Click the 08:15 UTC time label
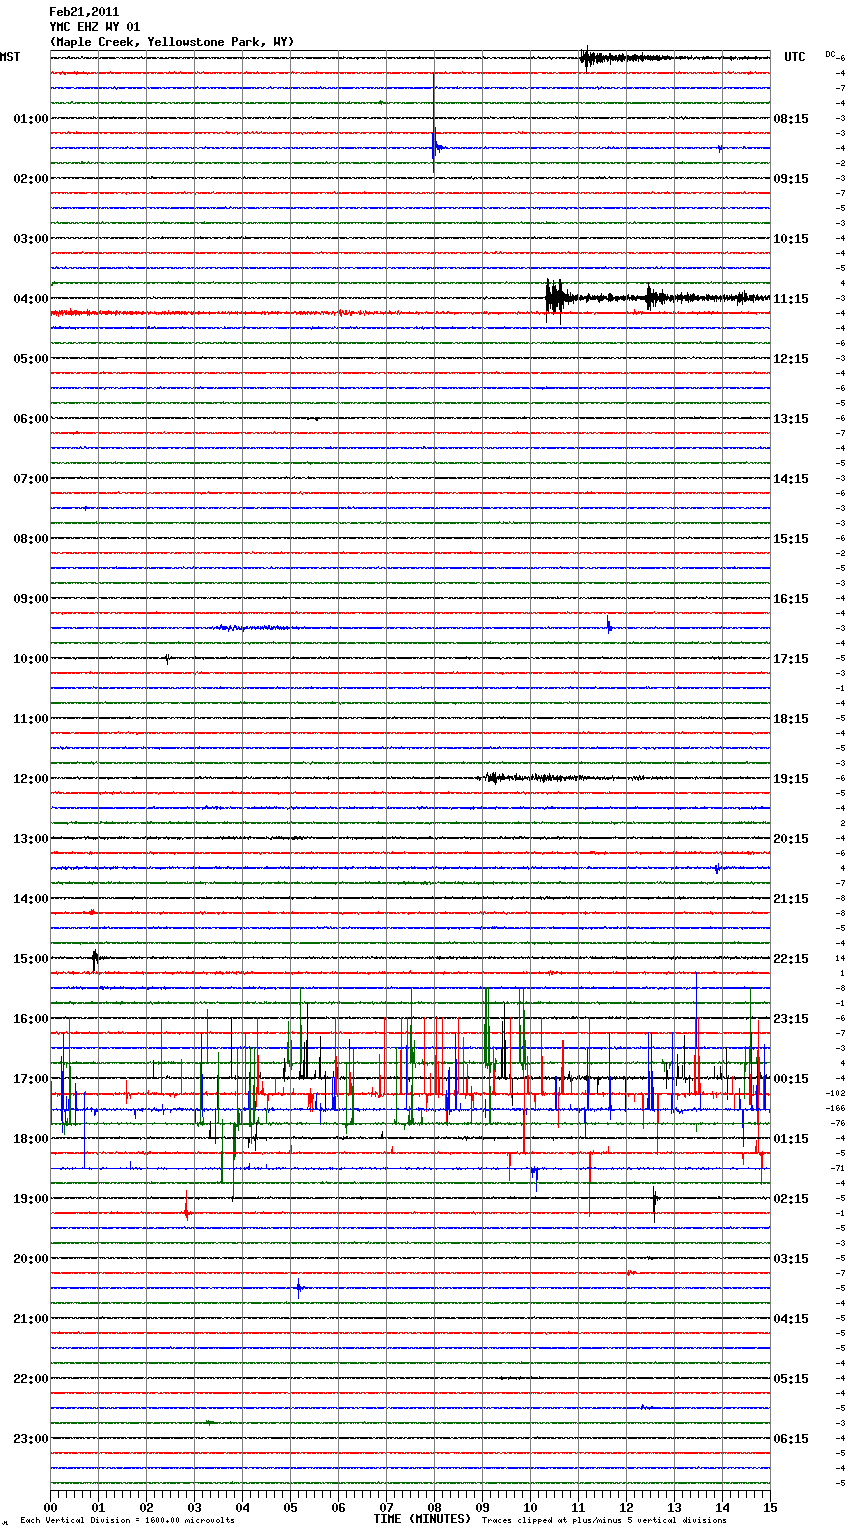 [x=791, y=118]
